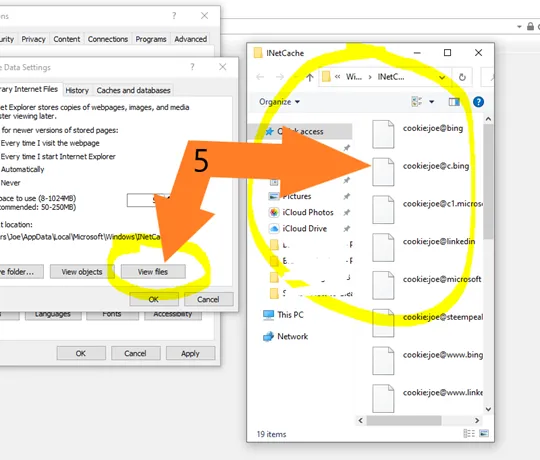Expand the view options dropdown arrow
Image resolution: width=540 pixels, height=460 pixels.
431,102
